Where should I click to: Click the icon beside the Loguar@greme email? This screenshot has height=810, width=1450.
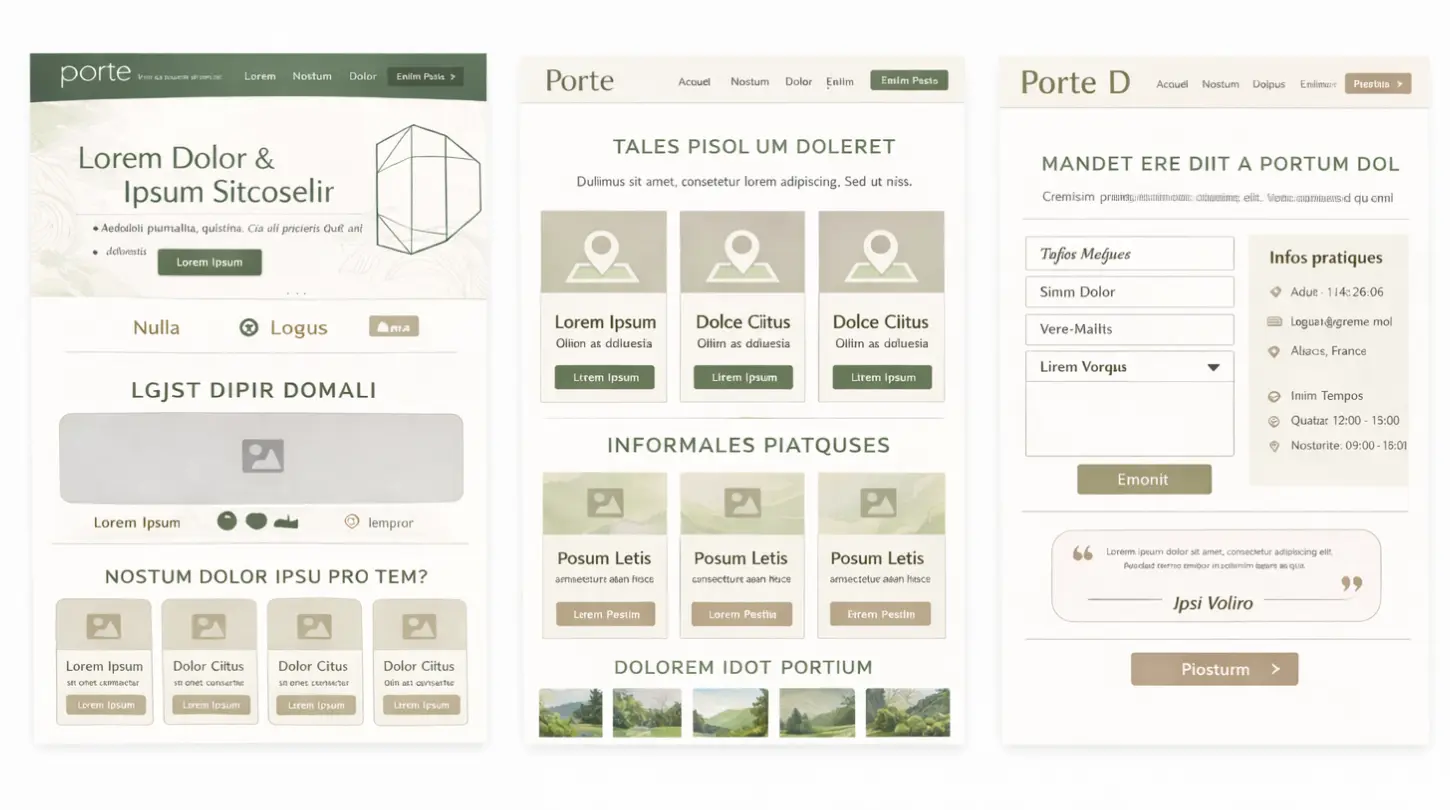(x=1274, y=322)
